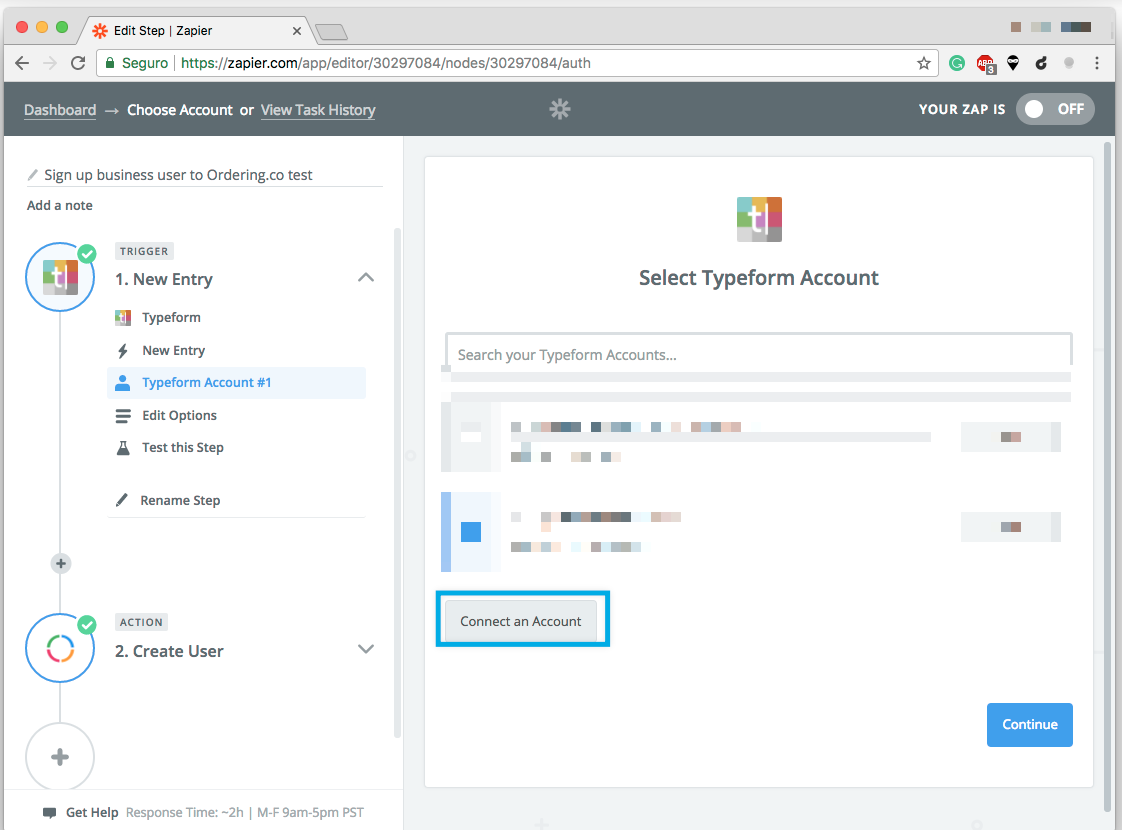This screenshot has width=1122, height=830.
Task: Expand the Create User action step
Action: [366, 649]
